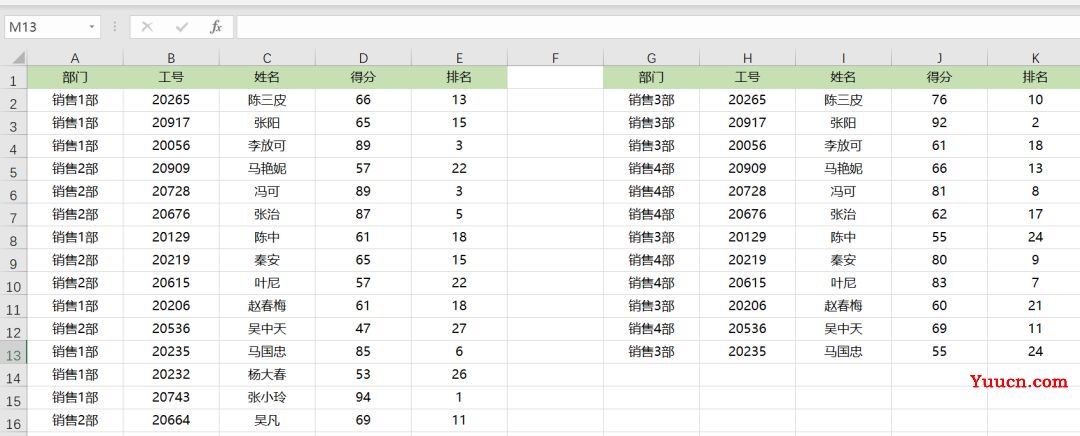Click the Insert Function fx icon
The image size is (1080, 436).
tap(215, 27)
